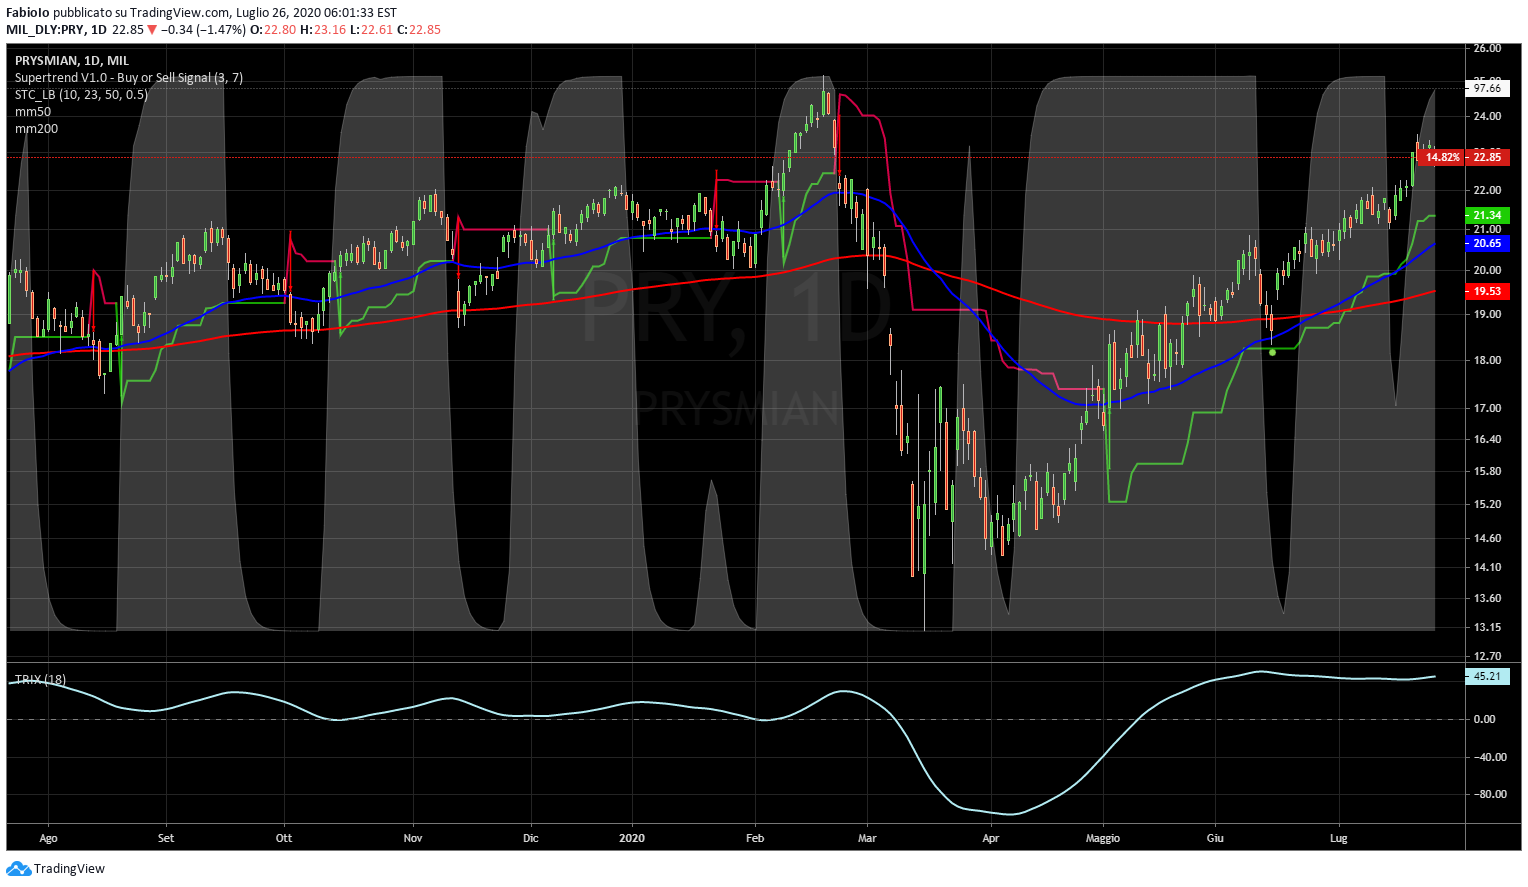Click the Ott month label on time axis

(284, 838)
